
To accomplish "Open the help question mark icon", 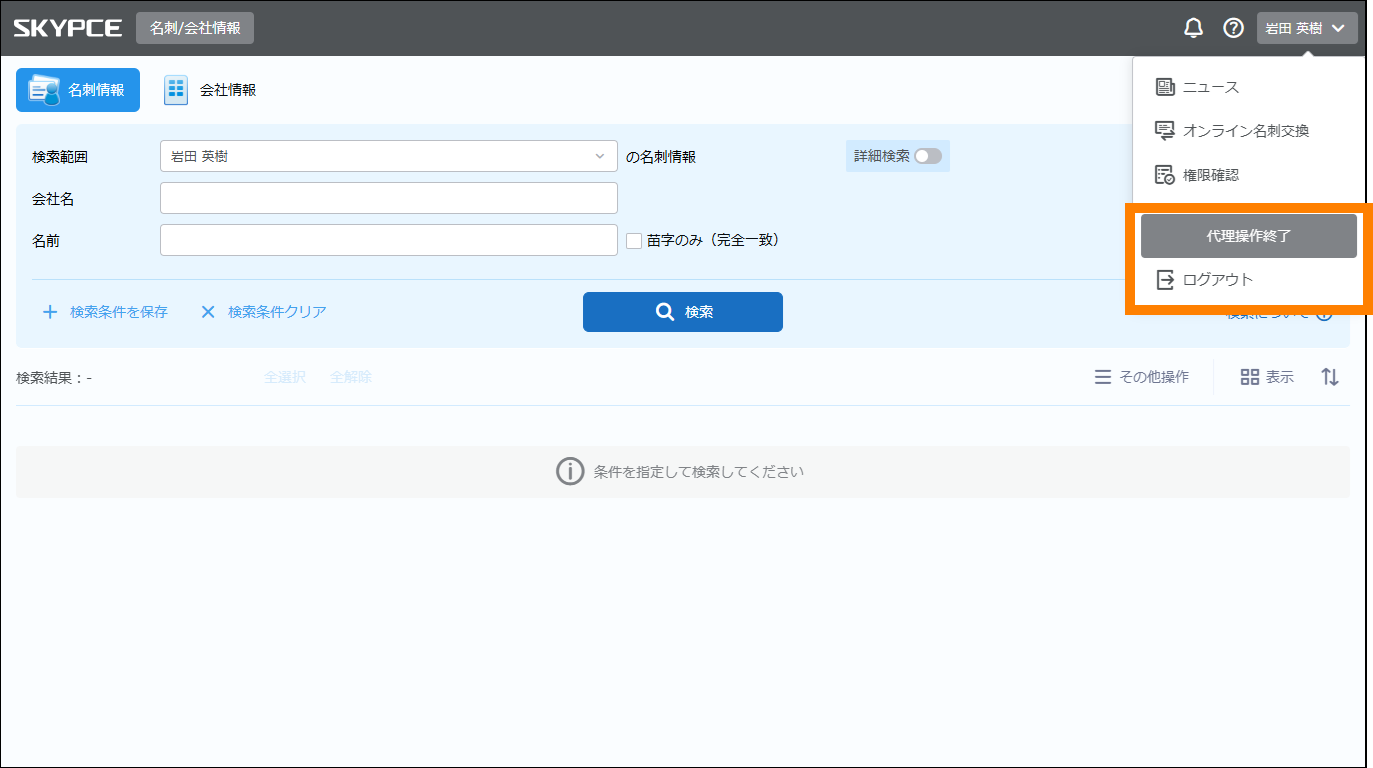I will 1233,28.
